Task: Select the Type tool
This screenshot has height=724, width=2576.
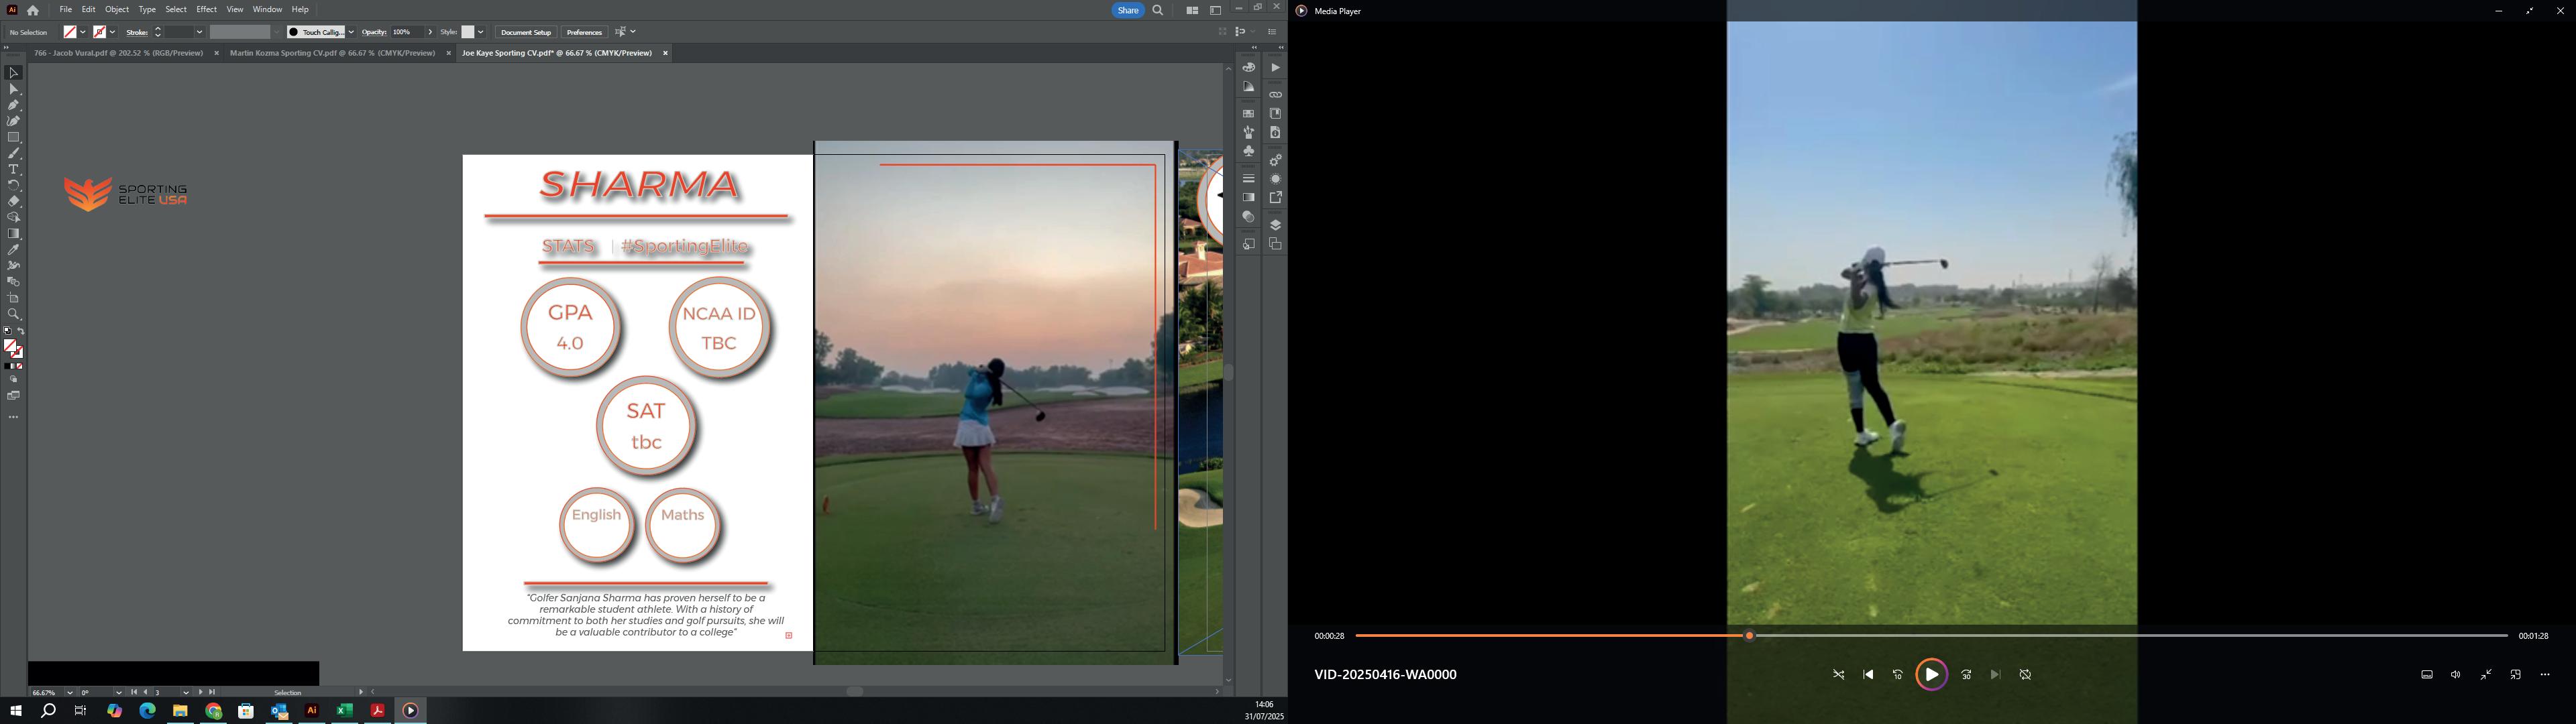Action: tap(14, 170)
